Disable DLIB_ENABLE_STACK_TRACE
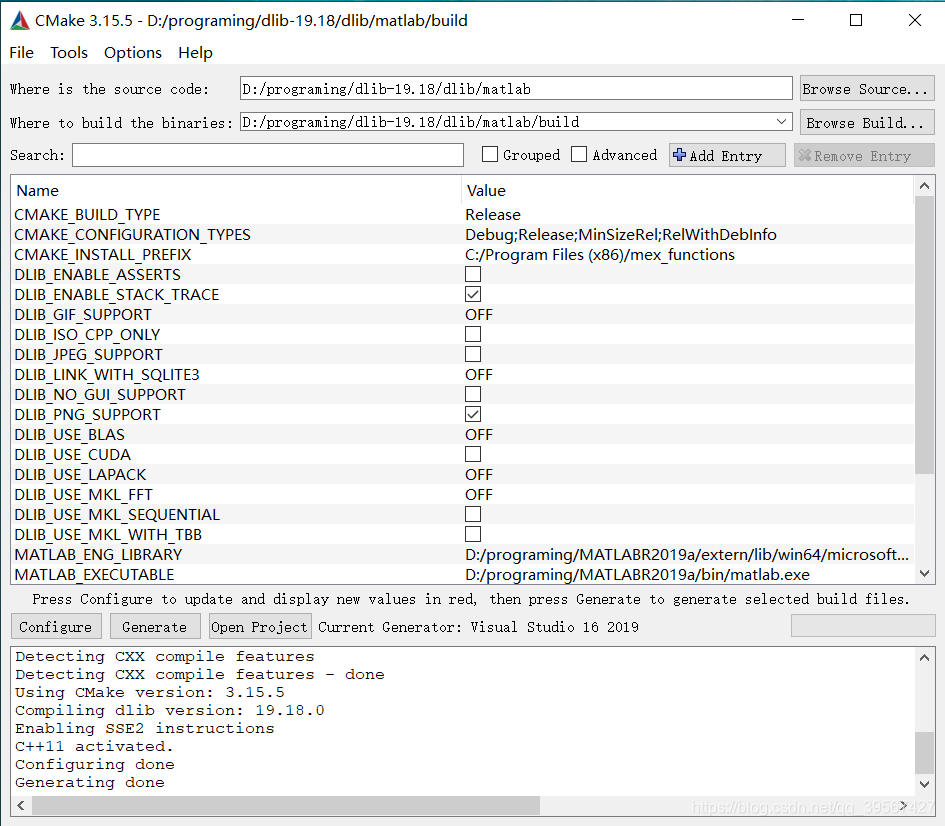 [x=472, y=294]
